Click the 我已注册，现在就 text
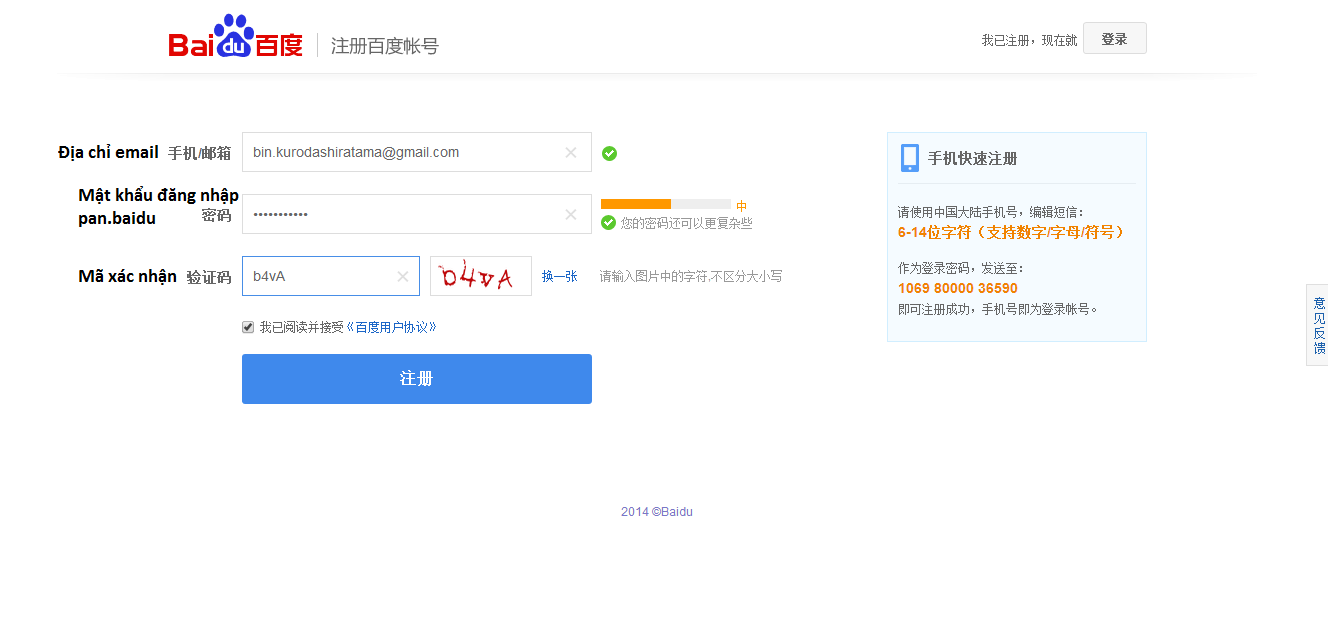Viewport: 1328px width, 637px height. (x=1029, y=40)
